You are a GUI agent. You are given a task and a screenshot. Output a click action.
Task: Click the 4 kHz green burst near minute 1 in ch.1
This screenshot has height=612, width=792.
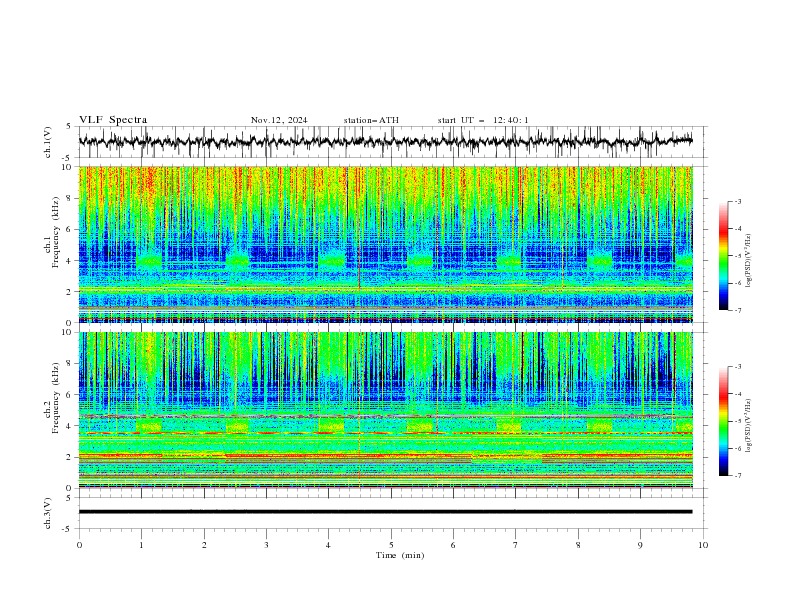149,261
